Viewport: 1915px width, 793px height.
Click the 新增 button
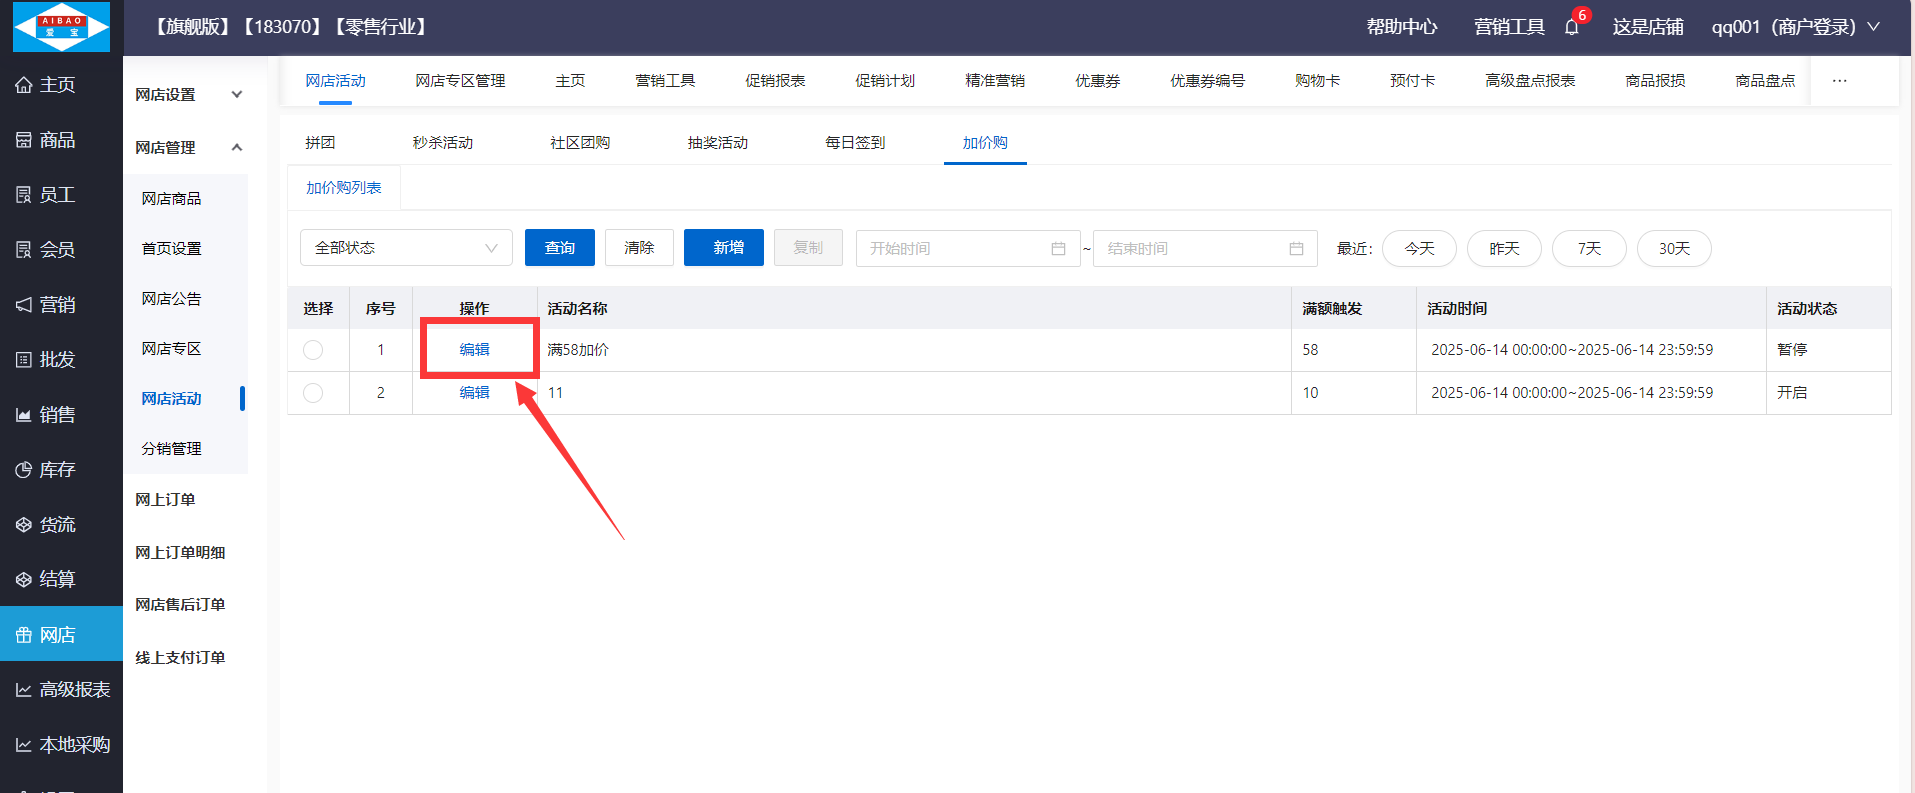point(724,248)
